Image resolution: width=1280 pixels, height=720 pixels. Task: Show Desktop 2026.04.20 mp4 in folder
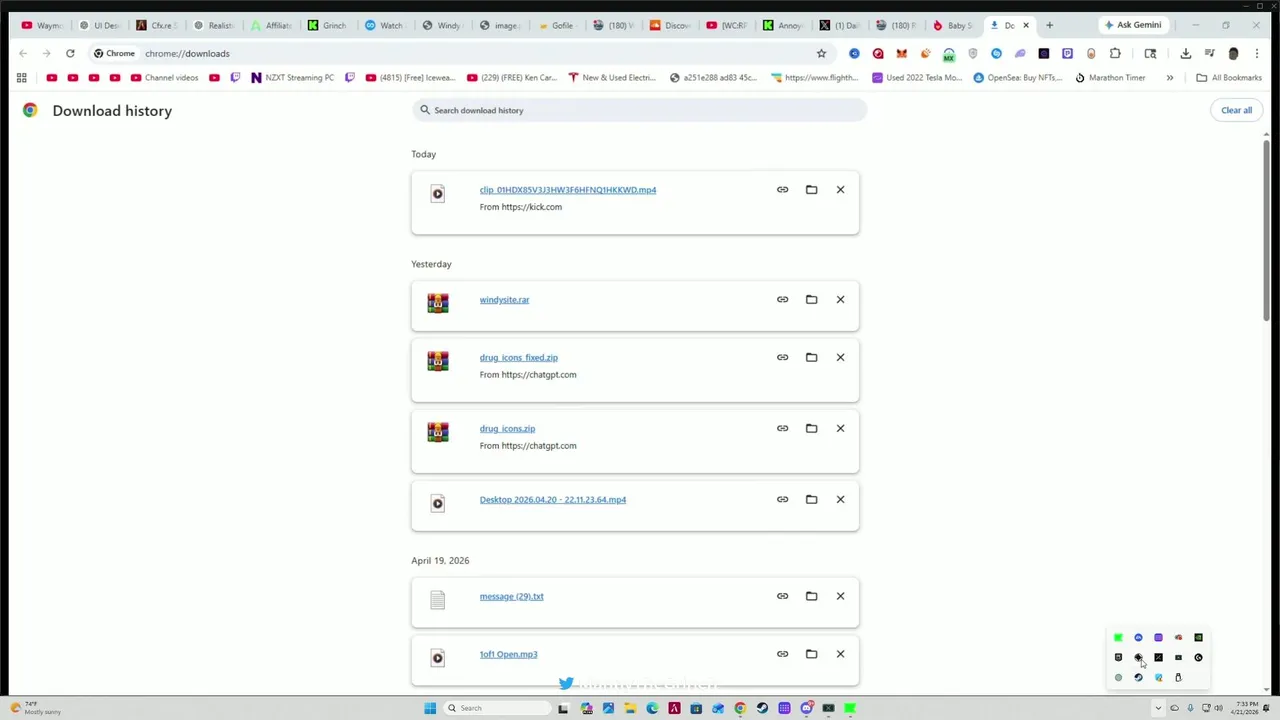[811, 499]
